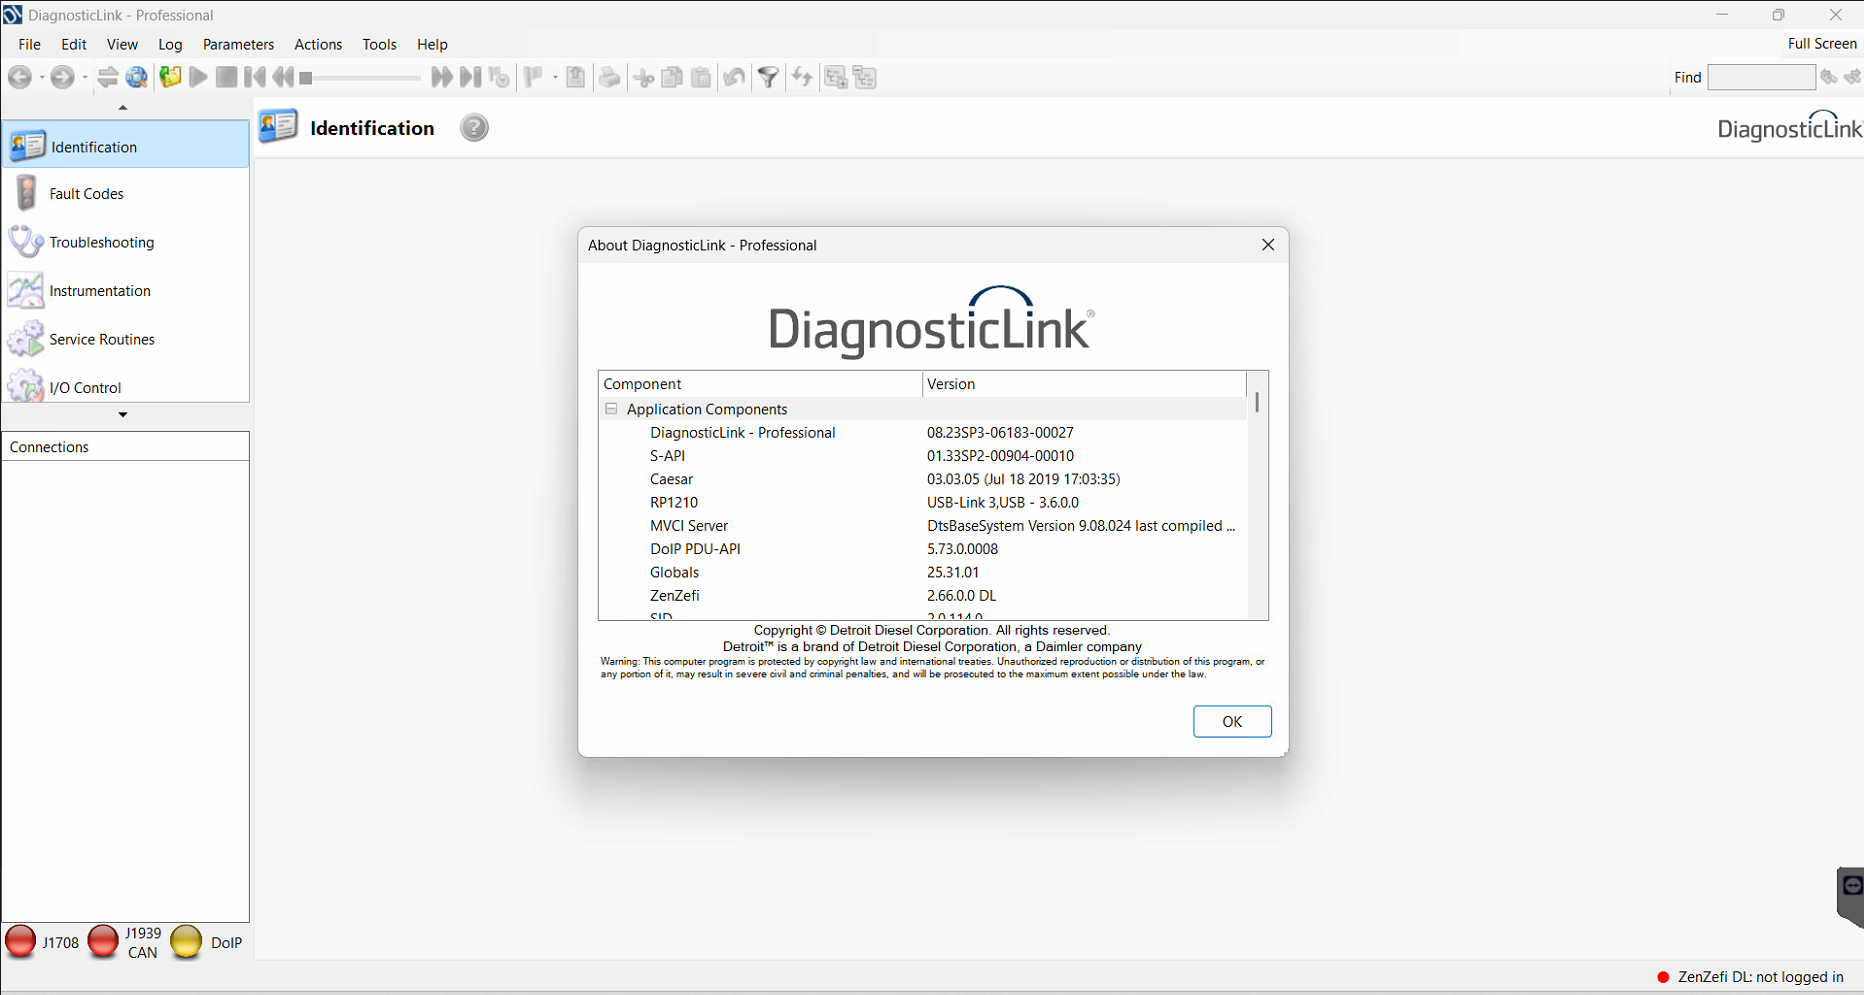Image resolution: width=1864 pixels, height=995 pixels.
Task: Select Troubleshooting in the sidebar
Action: [x=101, y=242]
